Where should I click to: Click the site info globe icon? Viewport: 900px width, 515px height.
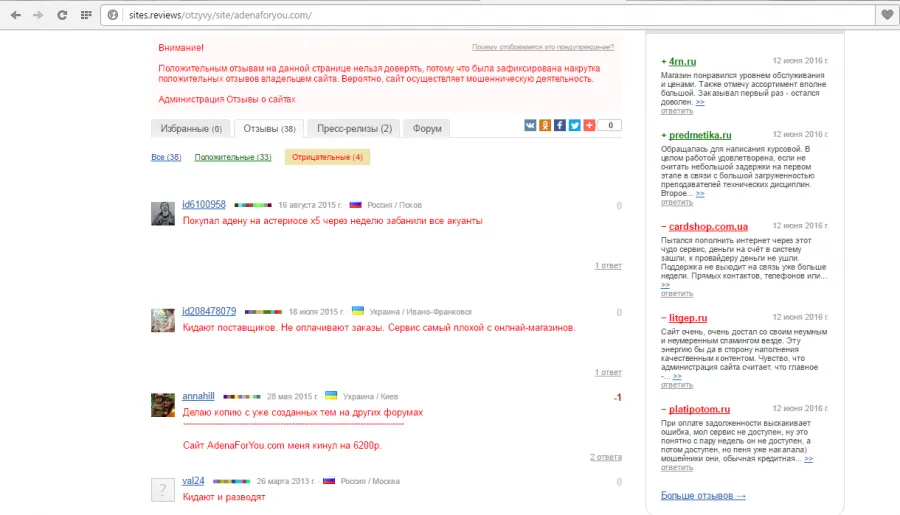(x=113, y=15)
